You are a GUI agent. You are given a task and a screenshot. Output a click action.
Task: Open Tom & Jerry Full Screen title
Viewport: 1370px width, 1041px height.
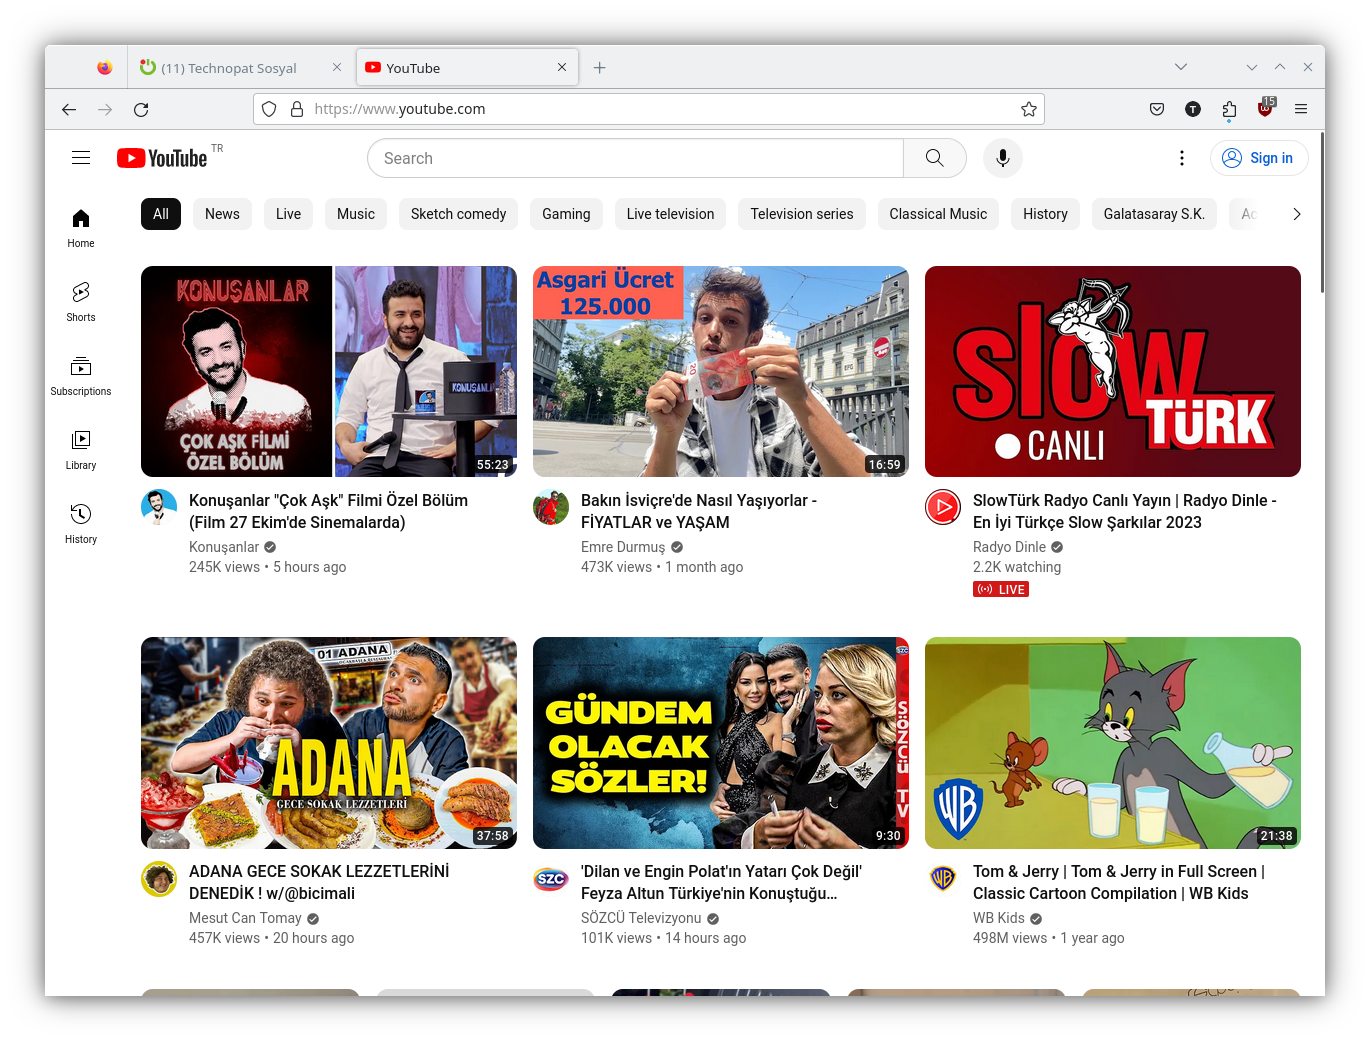(x=1119, y=882)
